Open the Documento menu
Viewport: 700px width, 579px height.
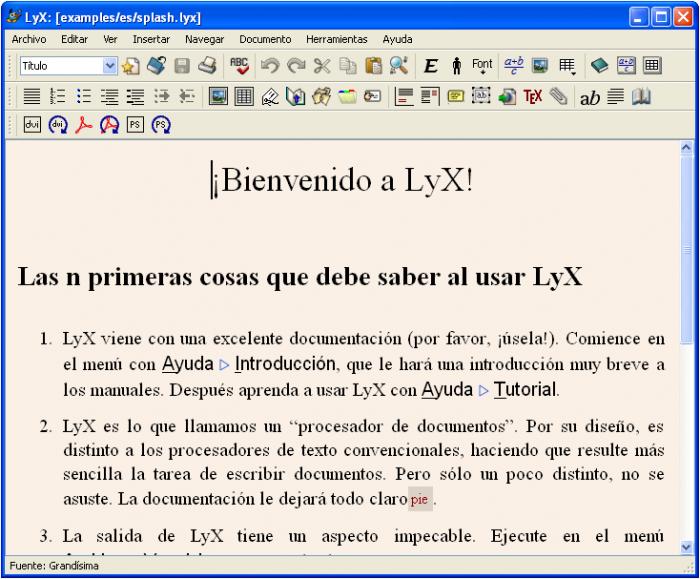tap(265, 39)
